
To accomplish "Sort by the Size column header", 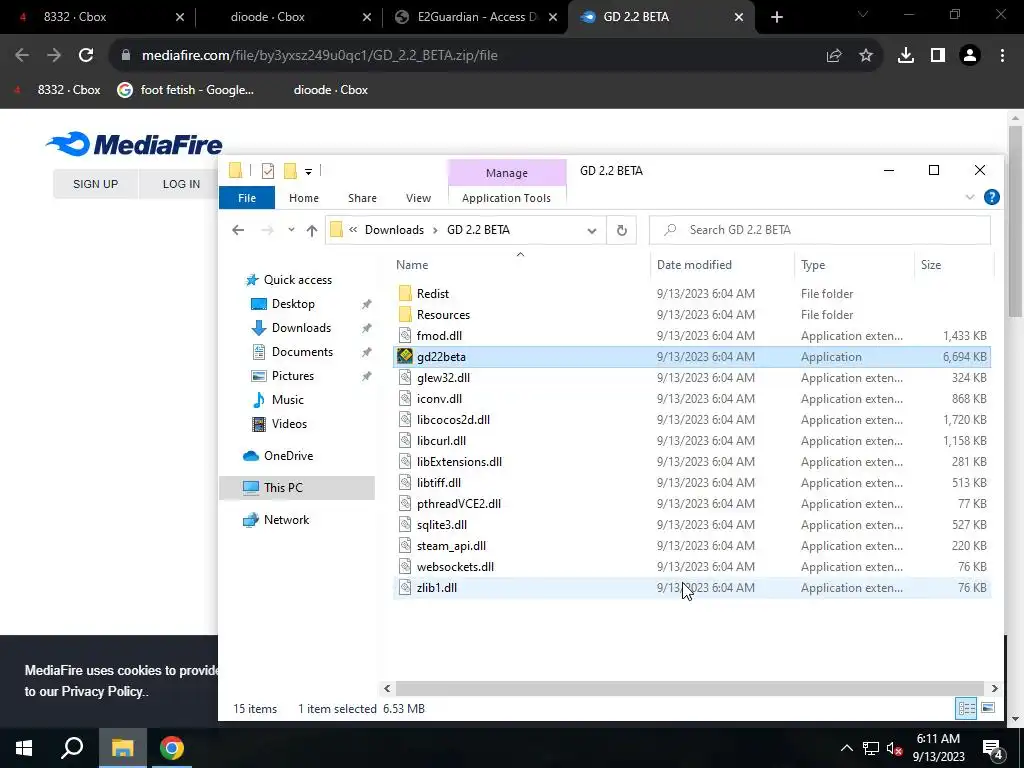I will (931, 264).
